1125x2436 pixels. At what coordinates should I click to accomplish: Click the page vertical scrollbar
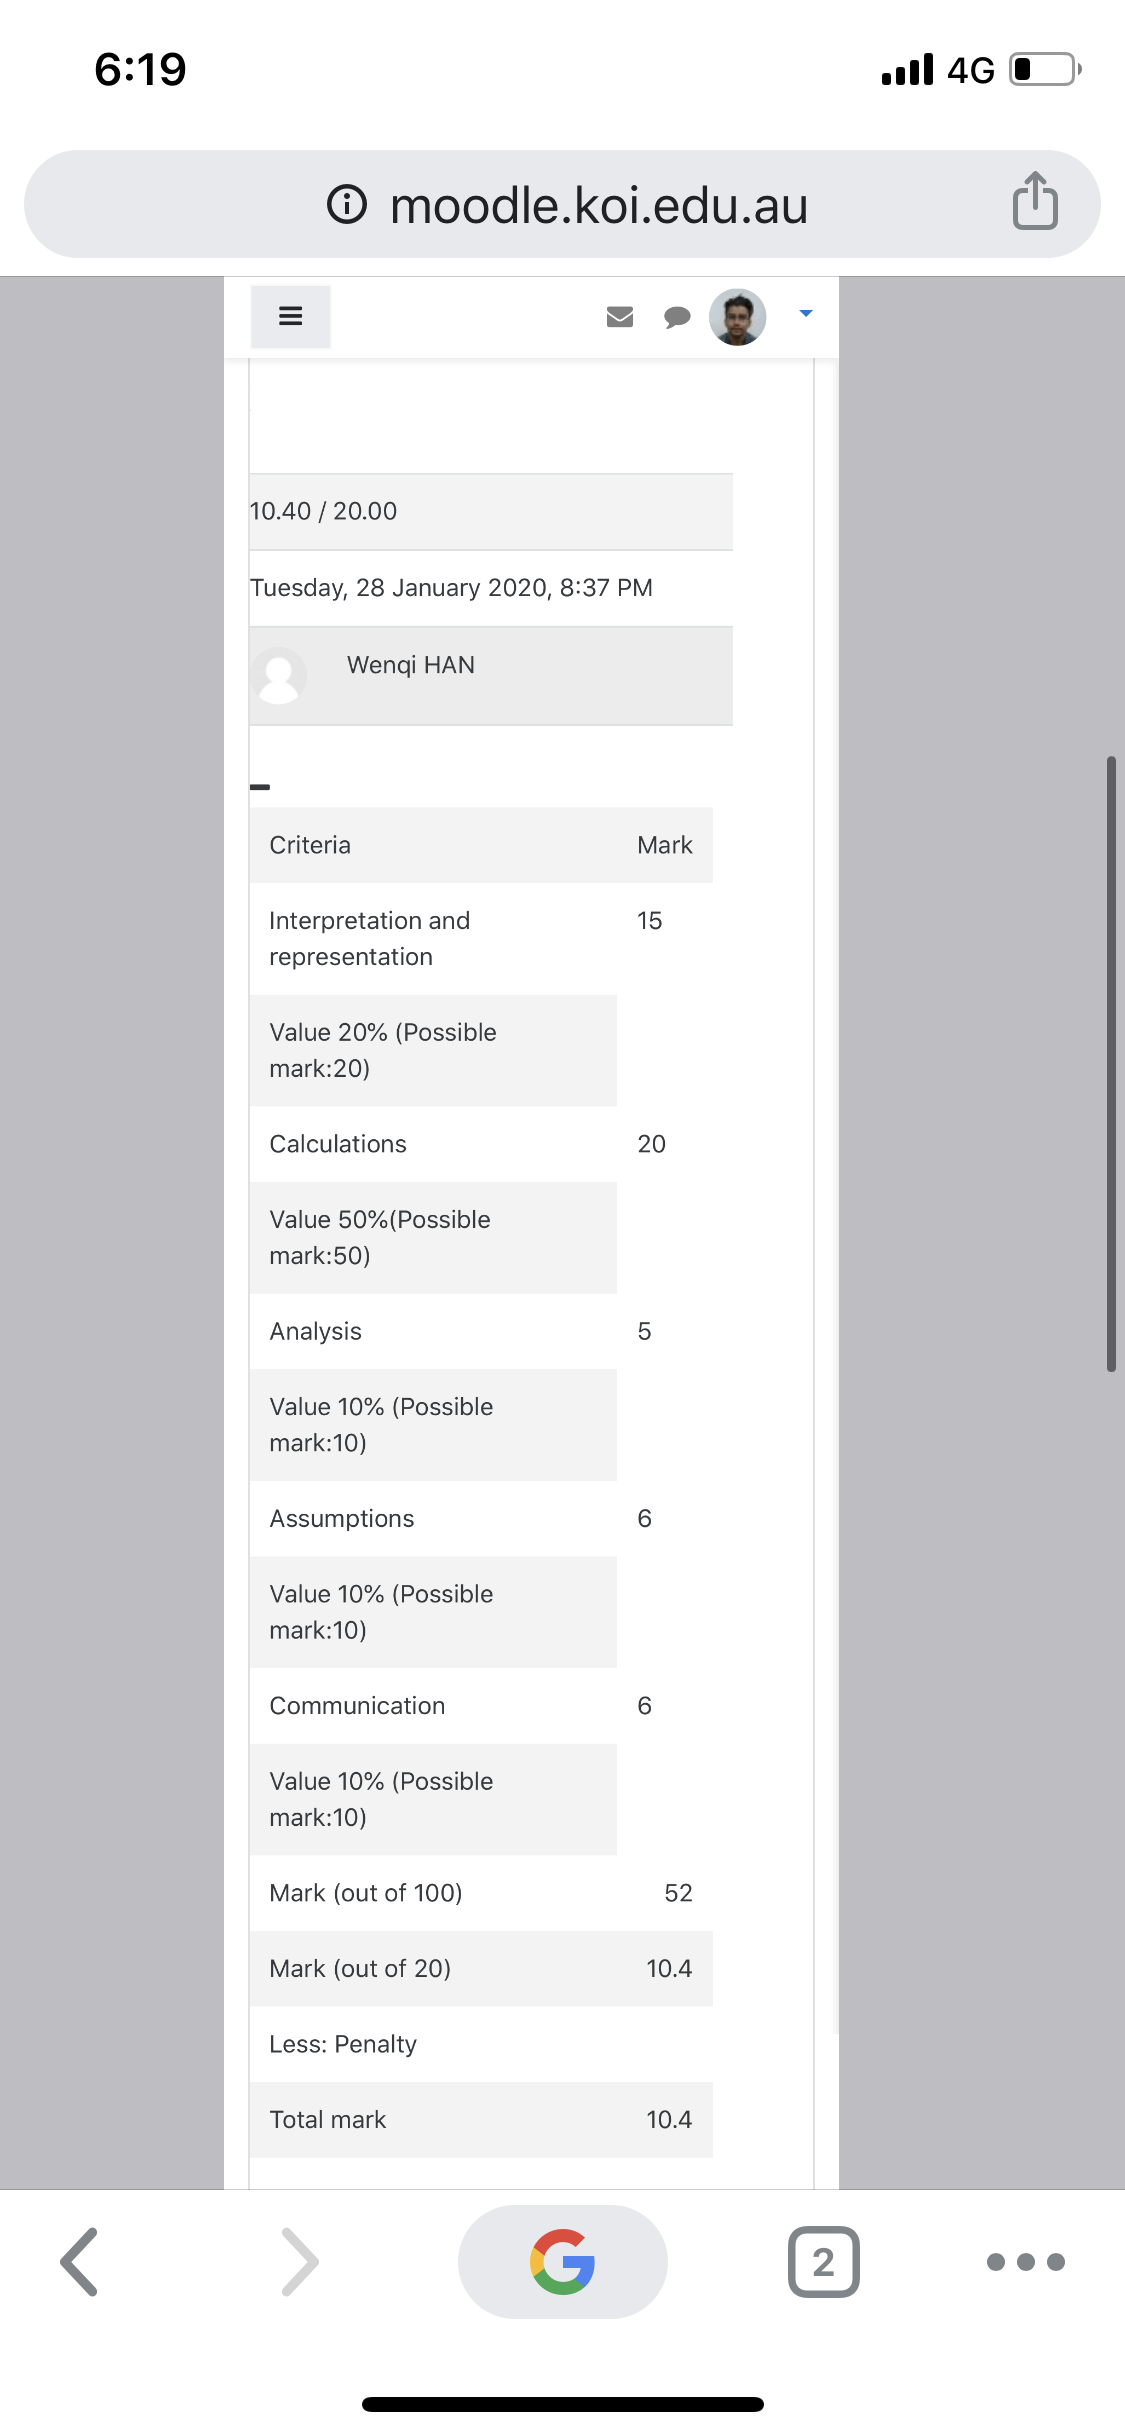(1111, 1064)
